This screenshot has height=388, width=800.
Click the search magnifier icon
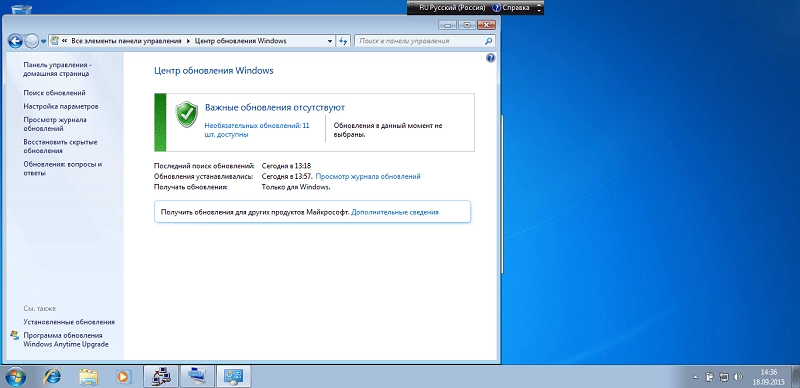click(x=488, y=41)
